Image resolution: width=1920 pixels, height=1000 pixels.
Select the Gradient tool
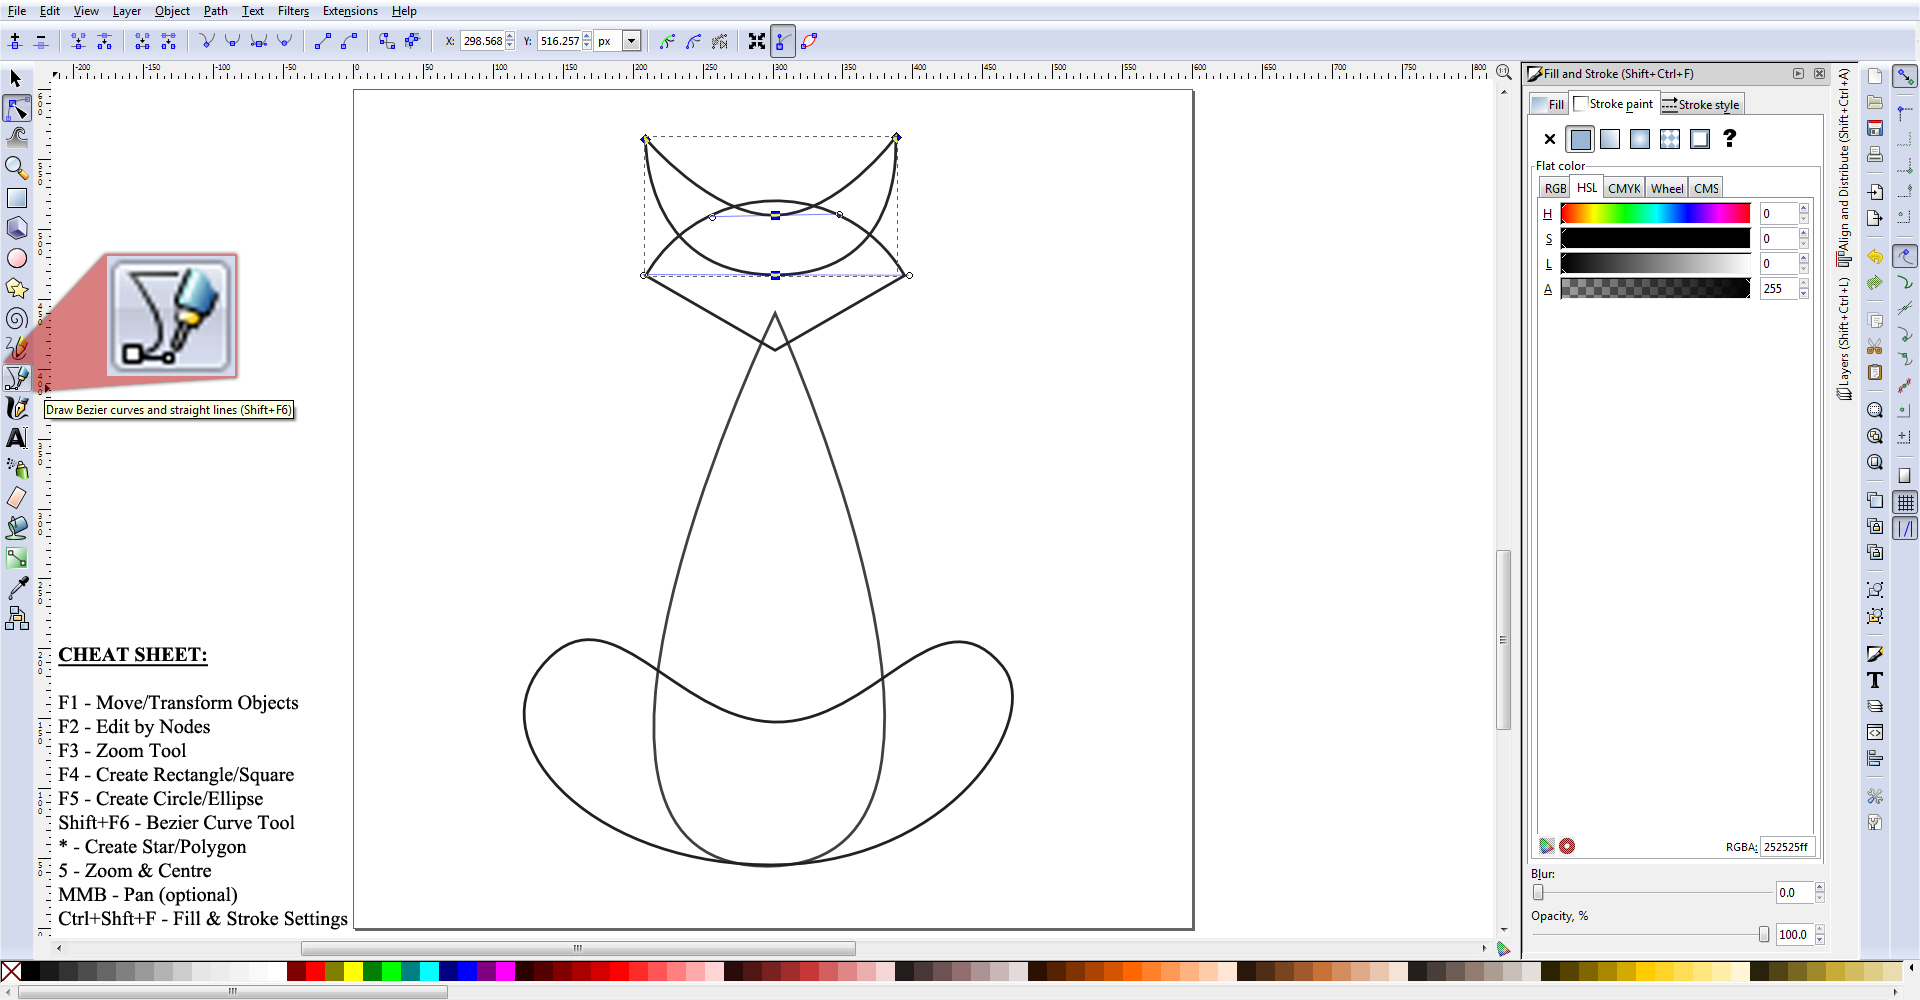(x=17, y=558)
